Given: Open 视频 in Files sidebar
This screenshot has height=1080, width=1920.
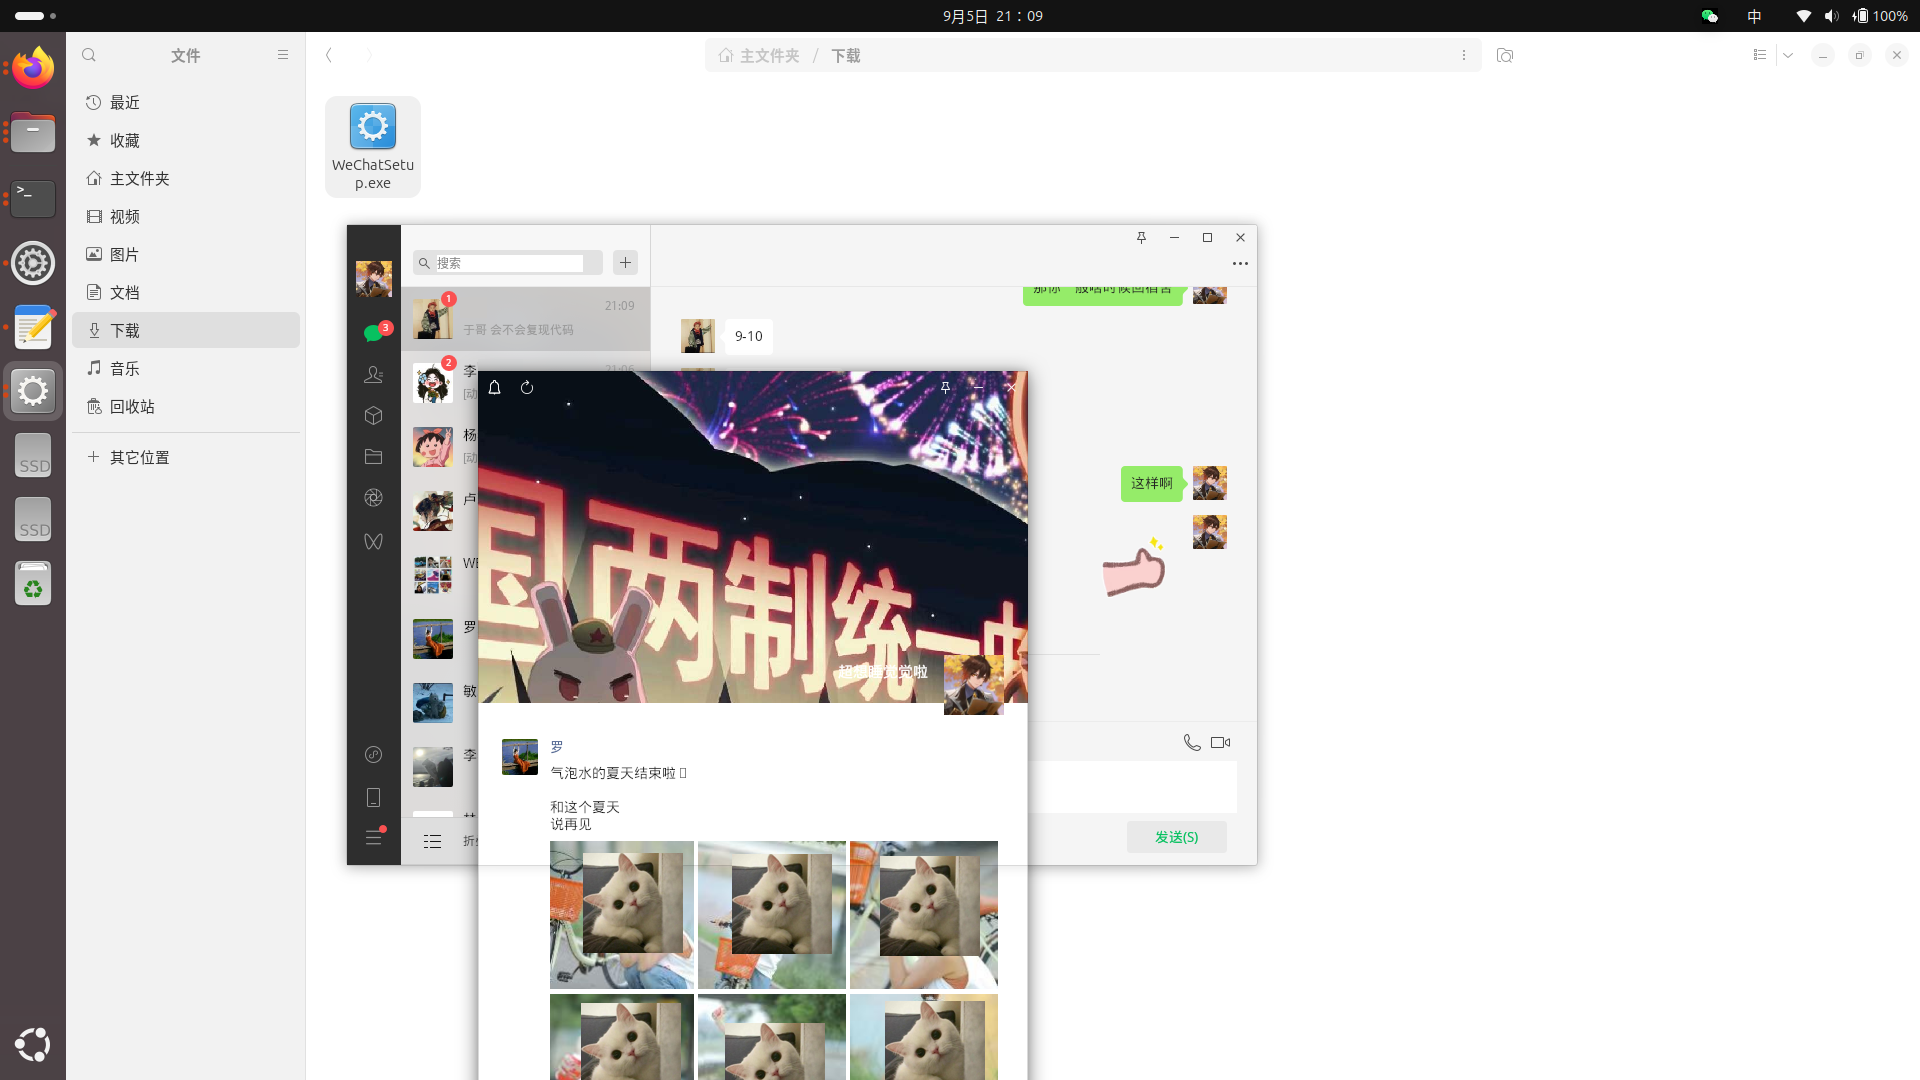Looking at the screenshot, I should tap(186, 217).
